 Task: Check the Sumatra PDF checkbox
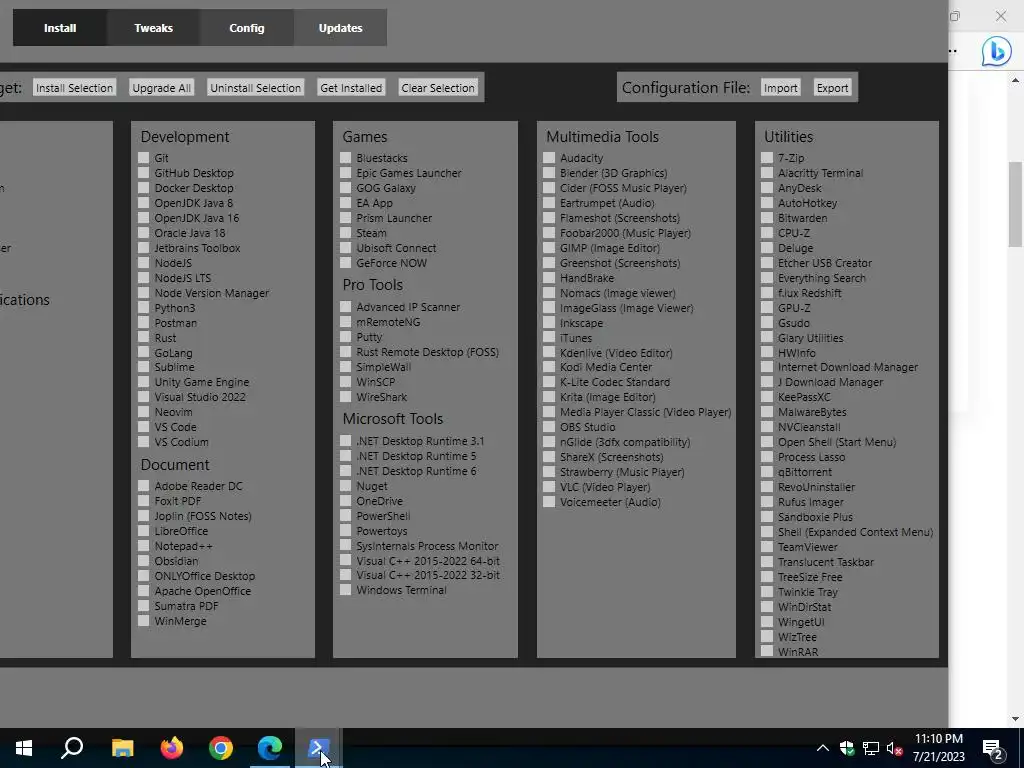[x=144, y=605]
